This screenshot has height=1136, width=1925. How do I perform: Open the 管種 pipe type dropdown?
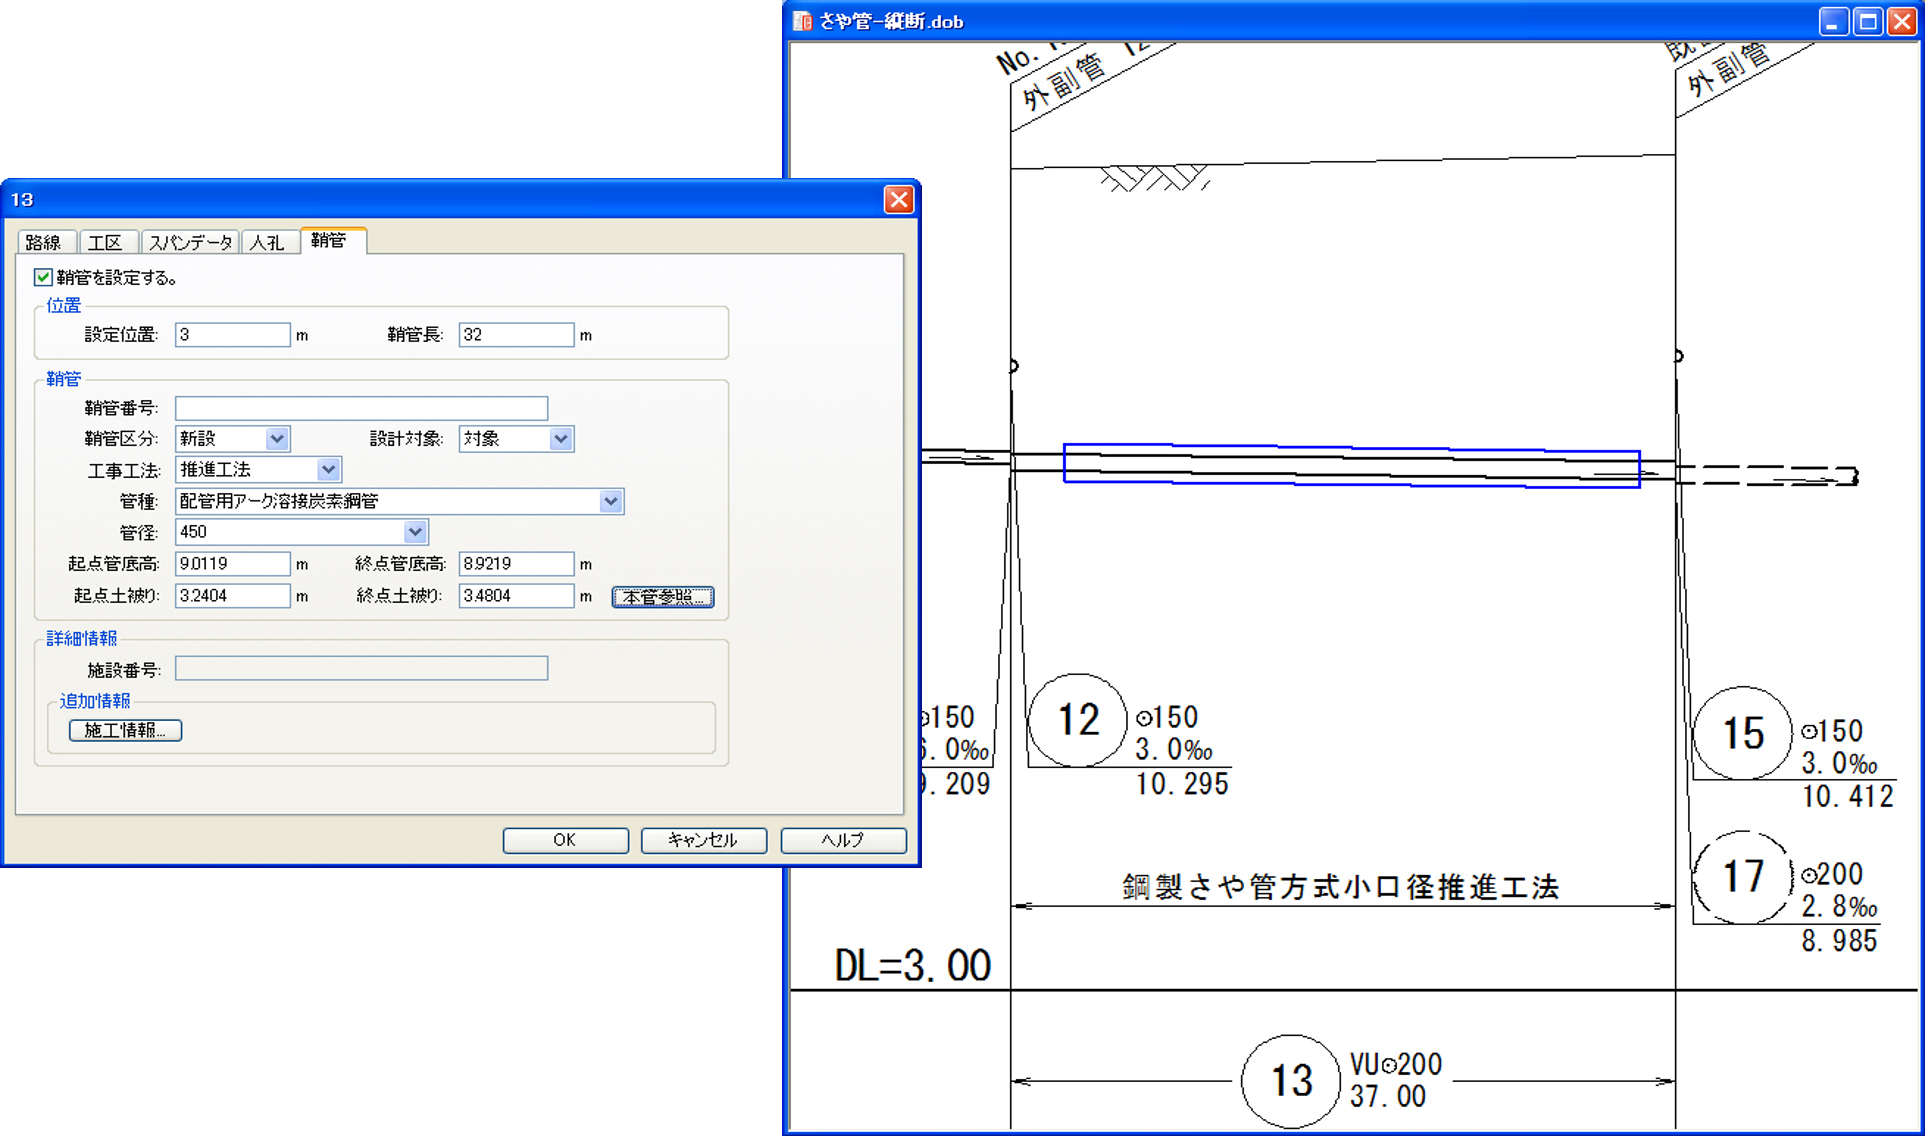coord(610,501)
